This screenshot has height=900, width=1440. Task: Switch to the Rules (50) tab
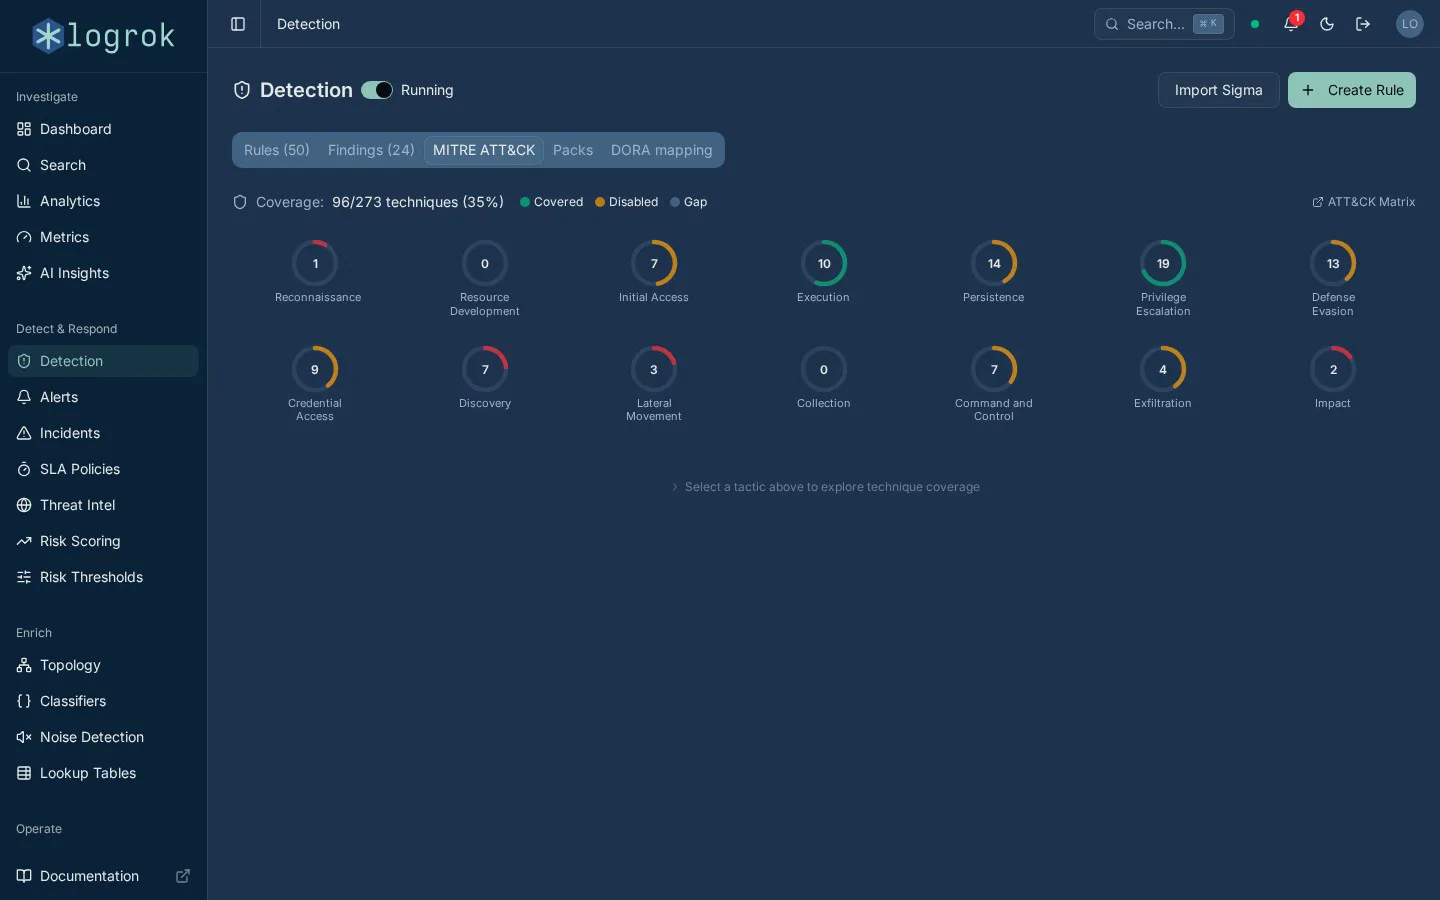pos(277,150)
